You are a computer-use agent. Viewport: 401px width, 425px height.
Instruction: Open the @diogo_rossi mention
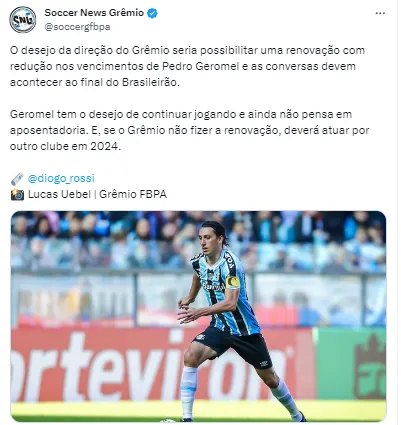(x=61, y=178)
